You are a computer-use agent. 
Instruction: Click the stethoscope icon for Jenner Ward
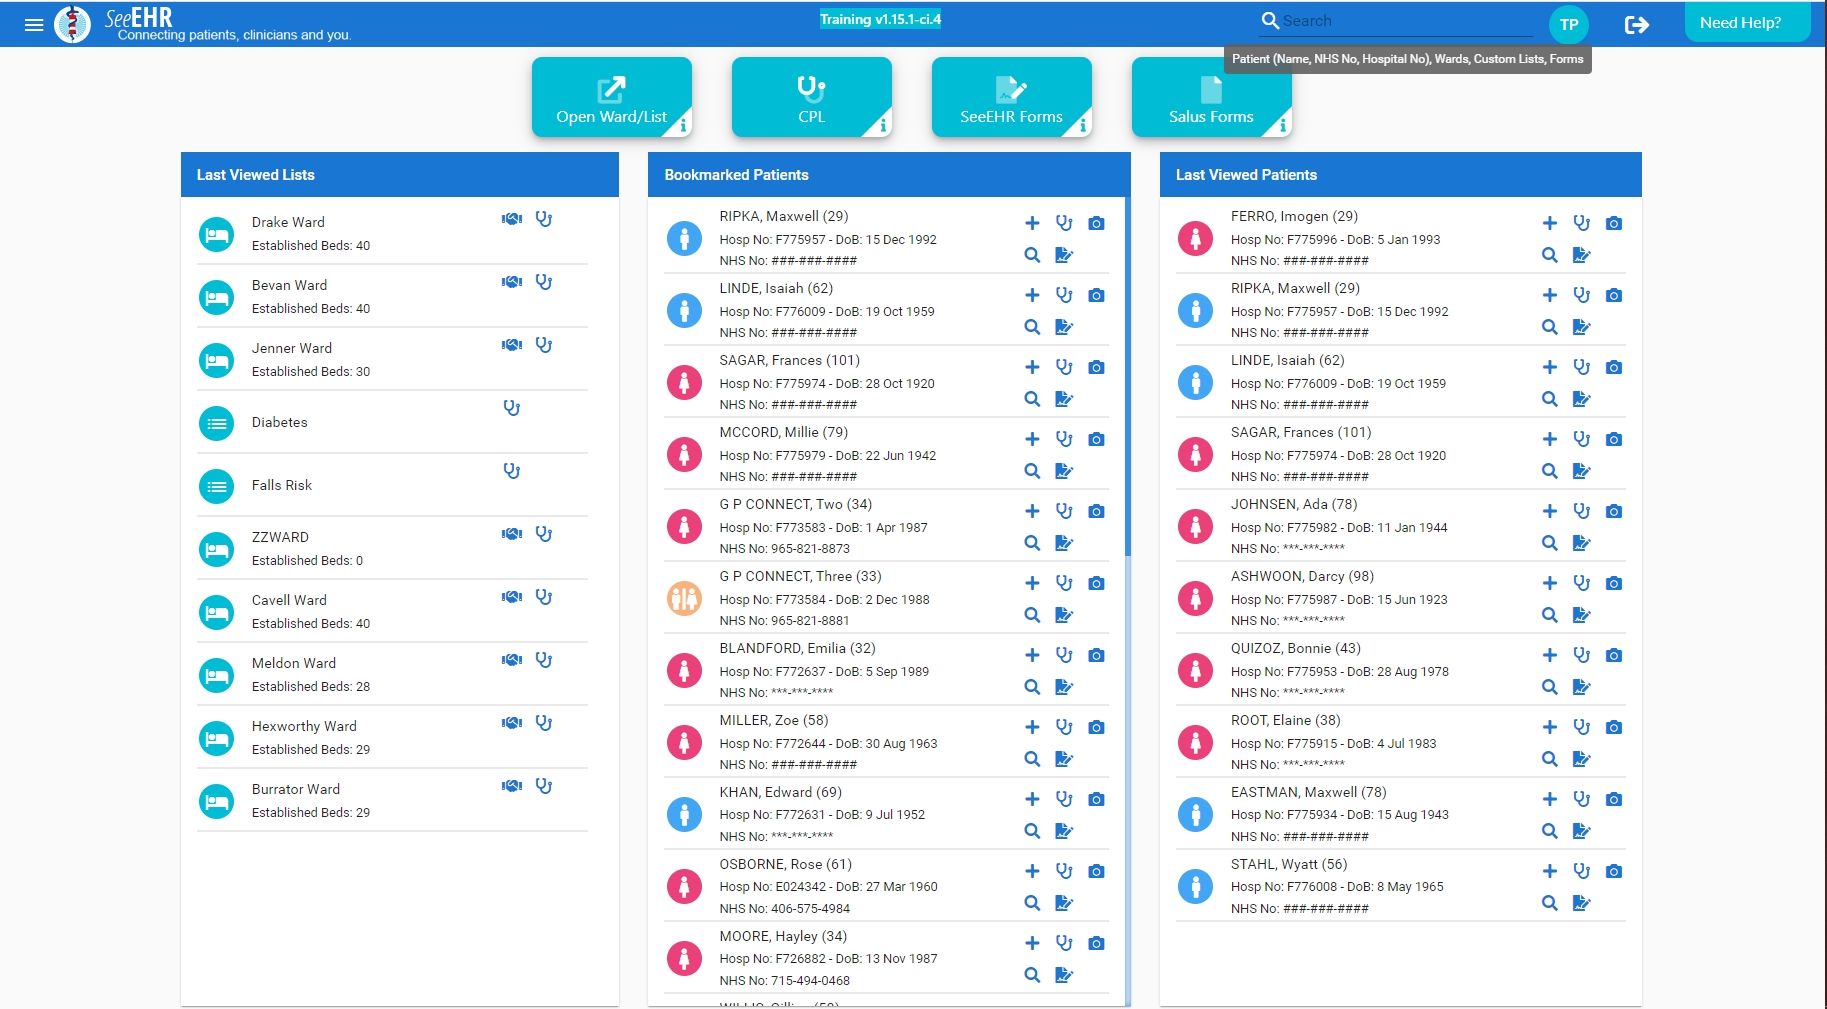click(544, 345)
